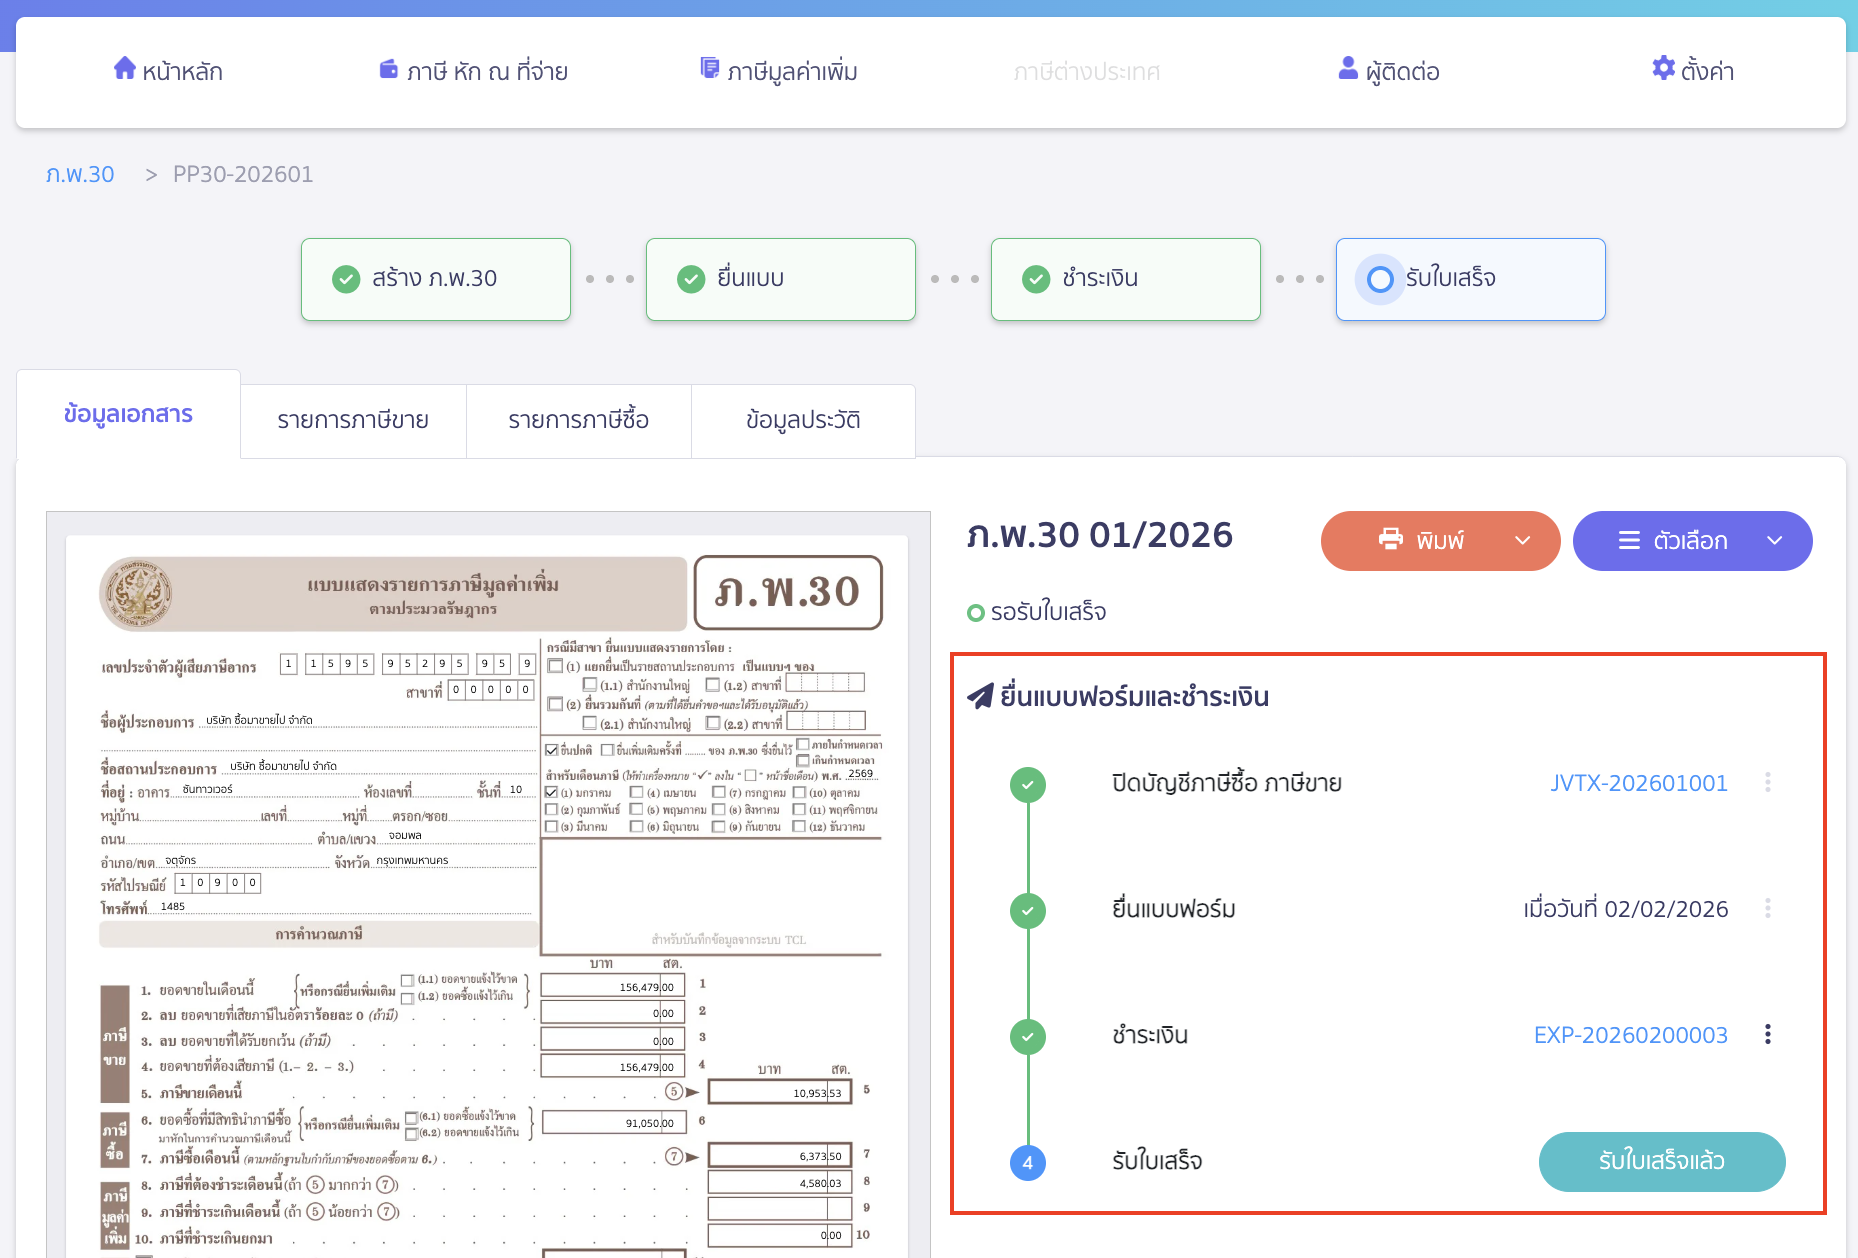Click the green check on สร้าง ภ.พ.30 step
The width and height of the screenshot is (1858, 1258).
[346, 279]
